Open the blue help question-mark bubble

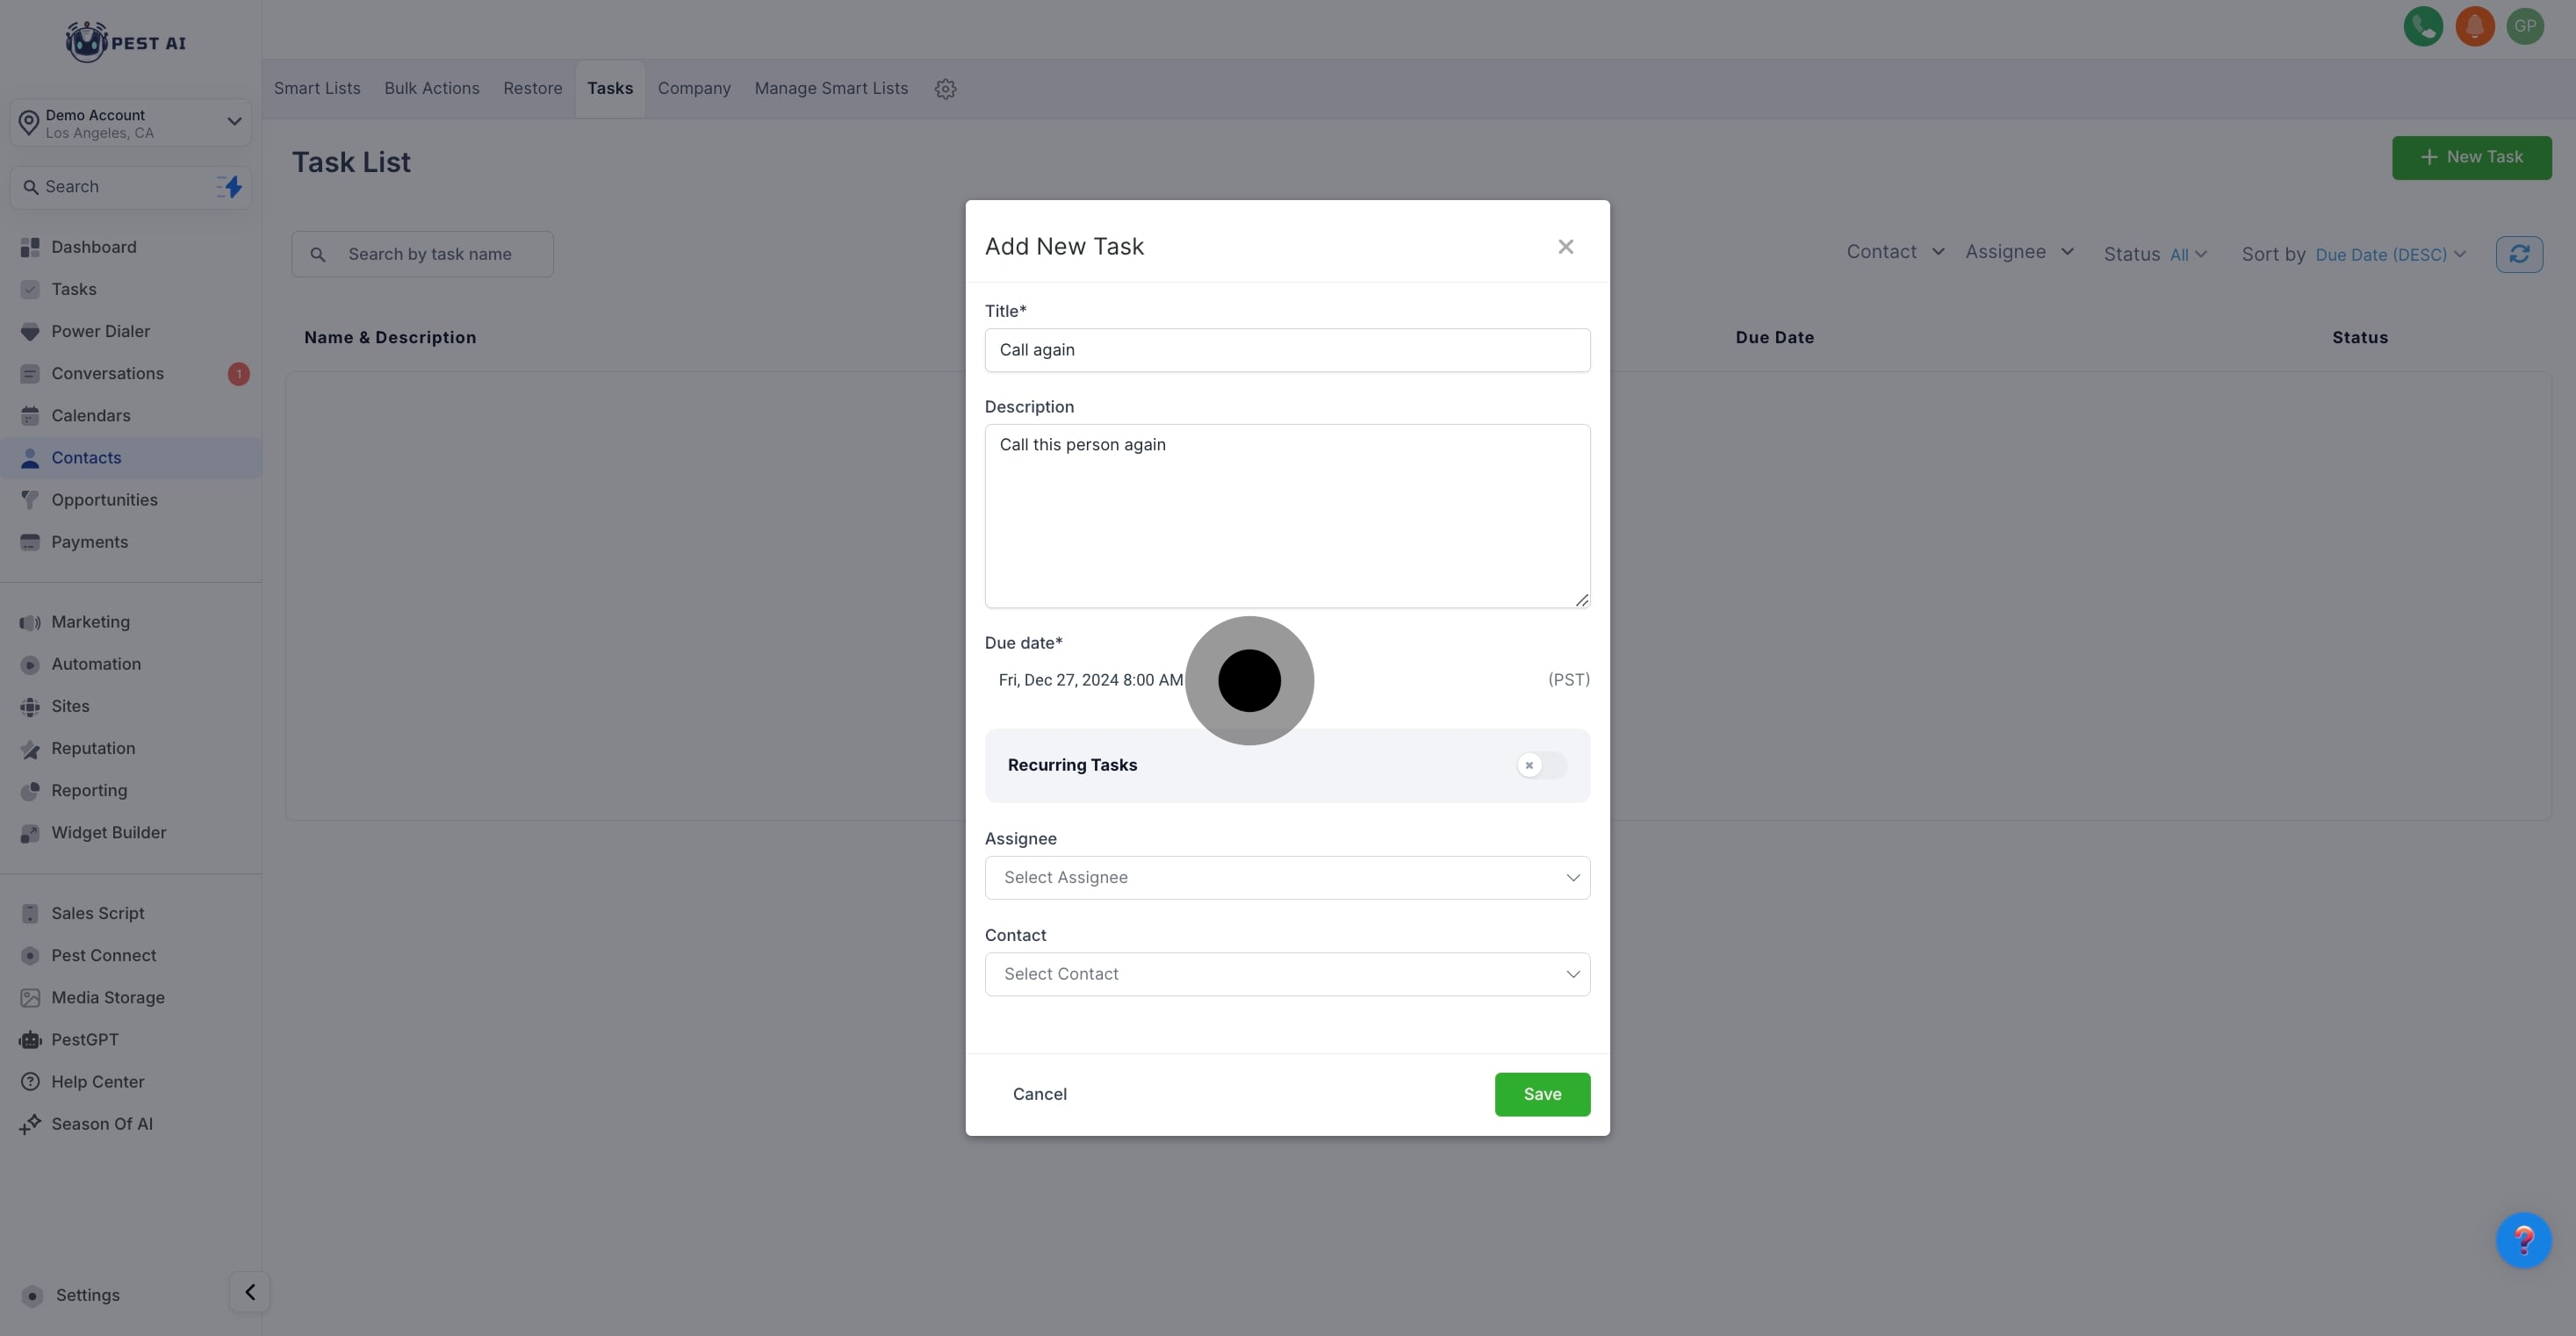(2523, 1240)
